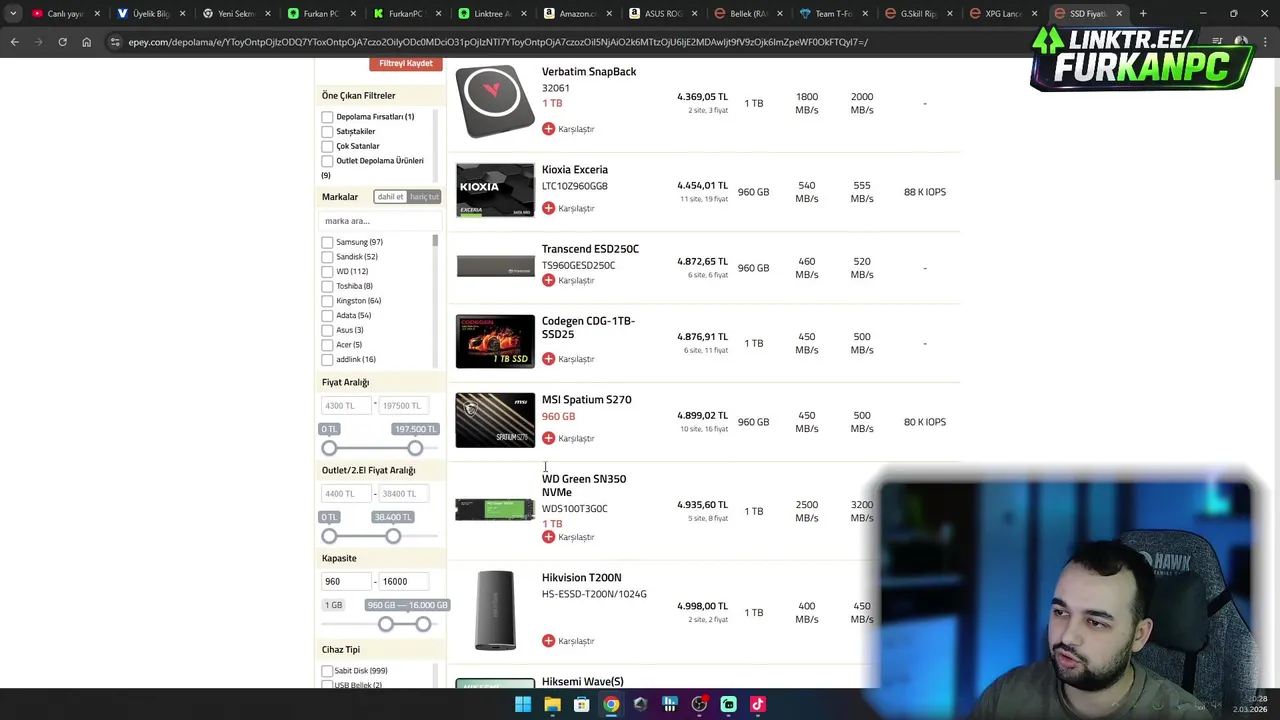Select WD (112) brand checkbox
The width and height of the screenshot is (1280, 720).
[327, 271]
